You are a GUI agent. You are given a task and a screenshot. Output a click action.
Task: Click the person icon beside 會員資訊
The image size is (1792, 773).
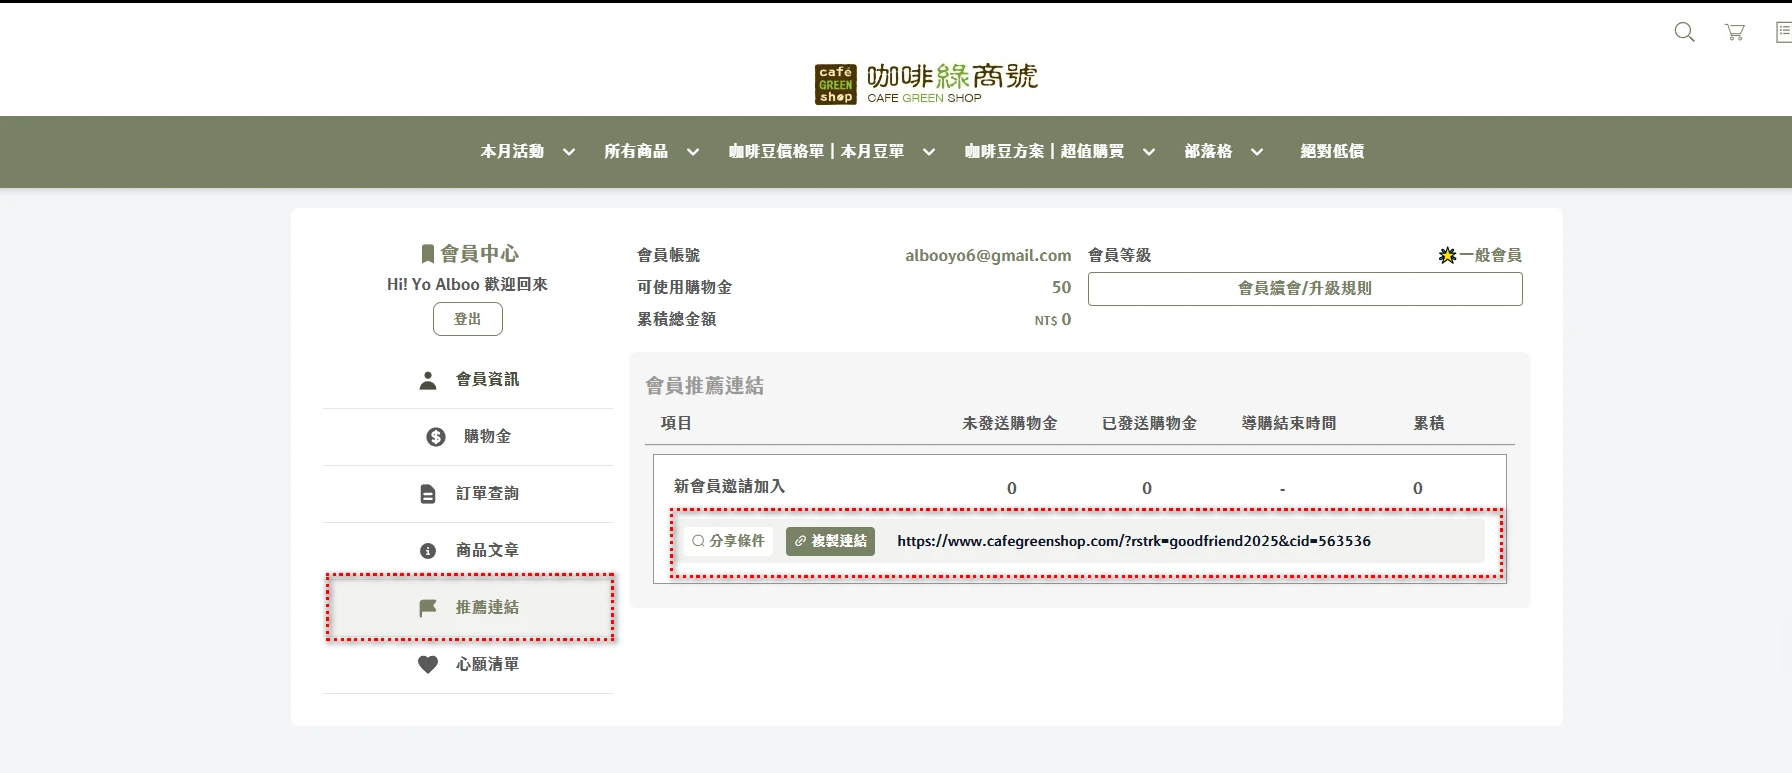click(x=428, y=380)
